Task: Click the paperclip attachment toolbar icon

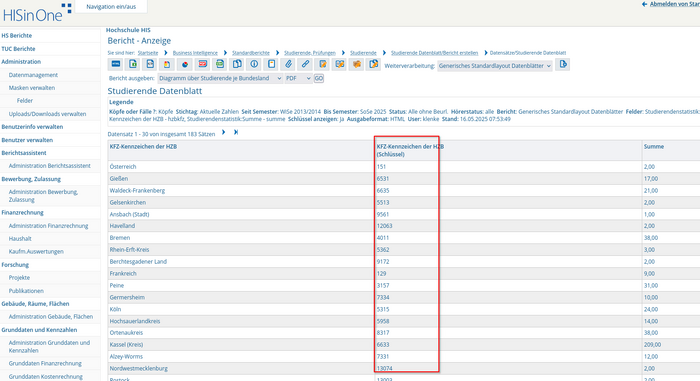Action: (288, 64)
